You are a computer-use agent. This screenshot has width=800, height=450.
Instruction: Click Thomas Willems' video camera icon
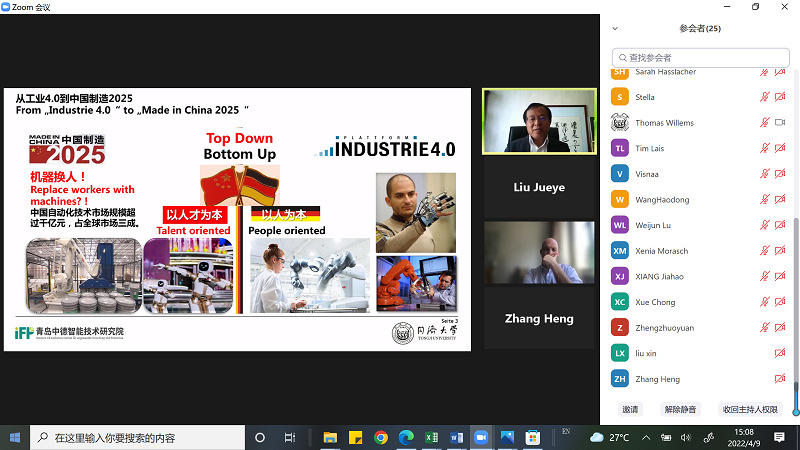coord(780,122)
